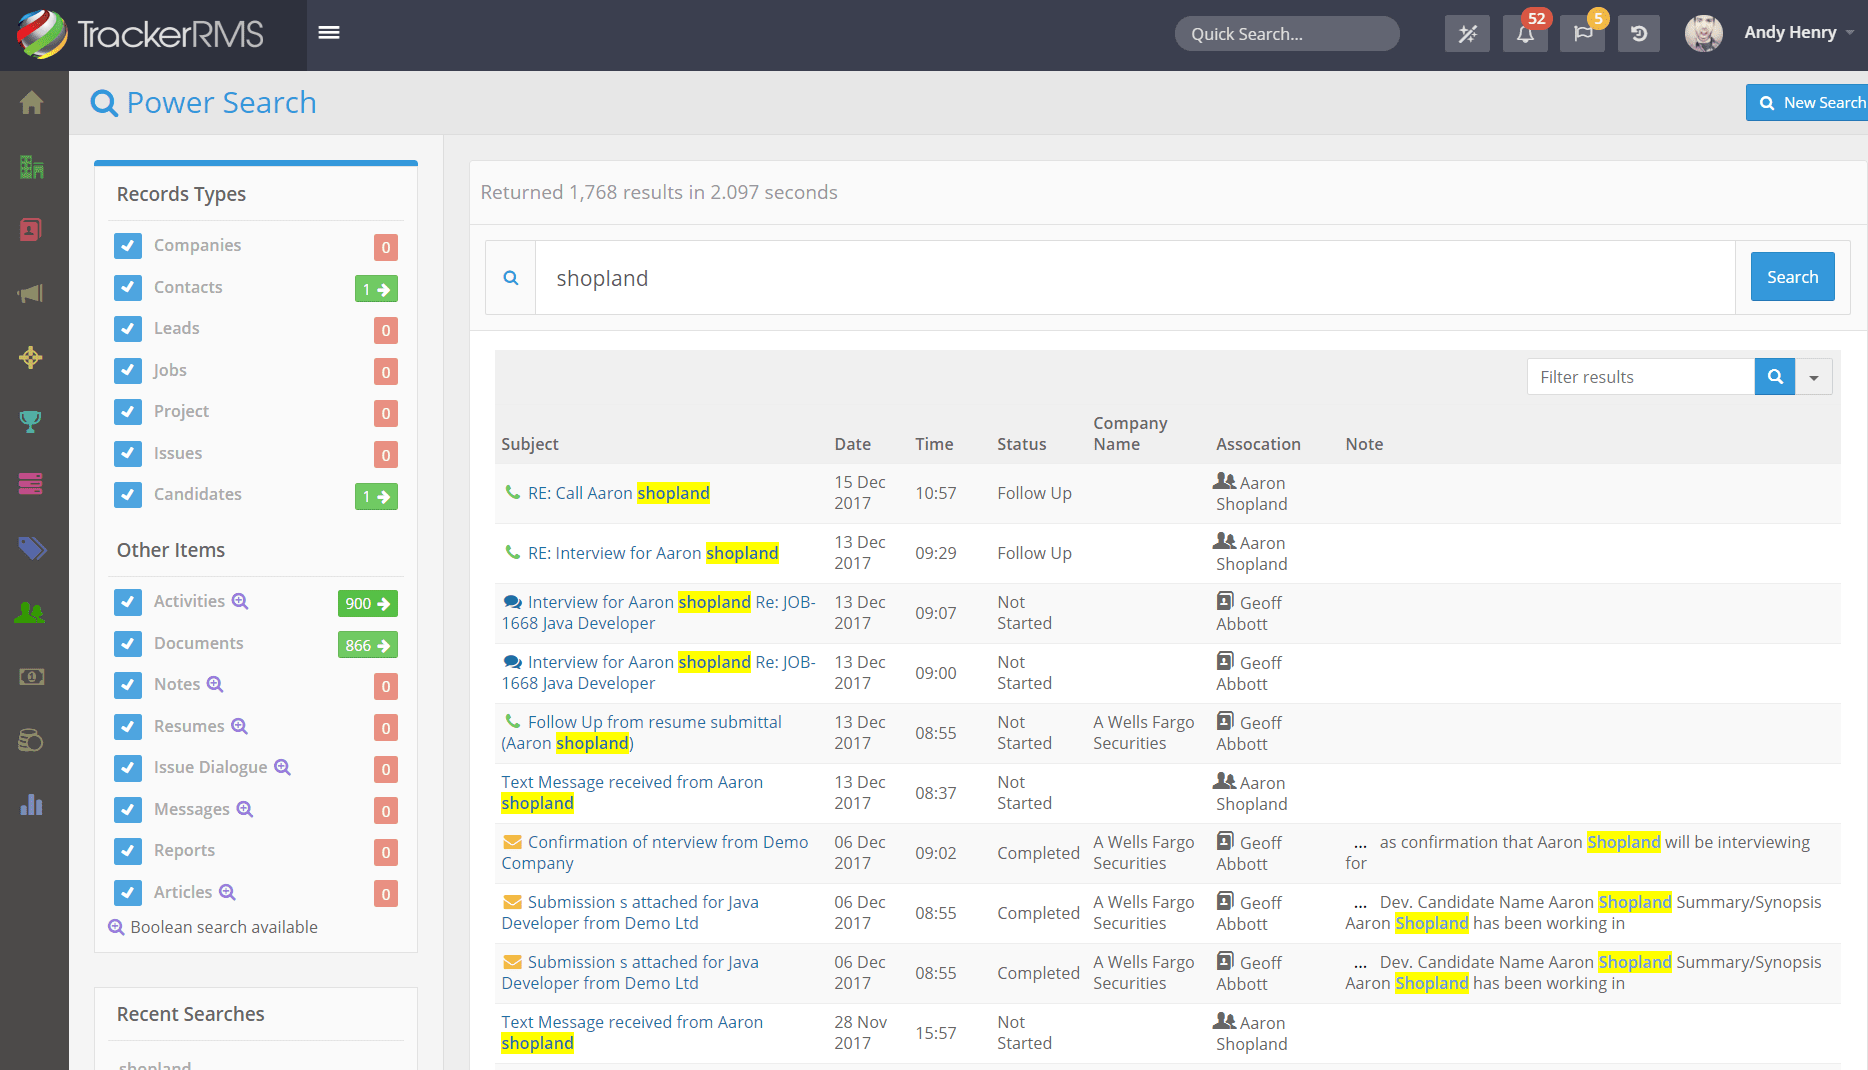Open the flag icon showing 5 alerts
Viewport: 1868px width, 1070px height.
point(1581,33)
